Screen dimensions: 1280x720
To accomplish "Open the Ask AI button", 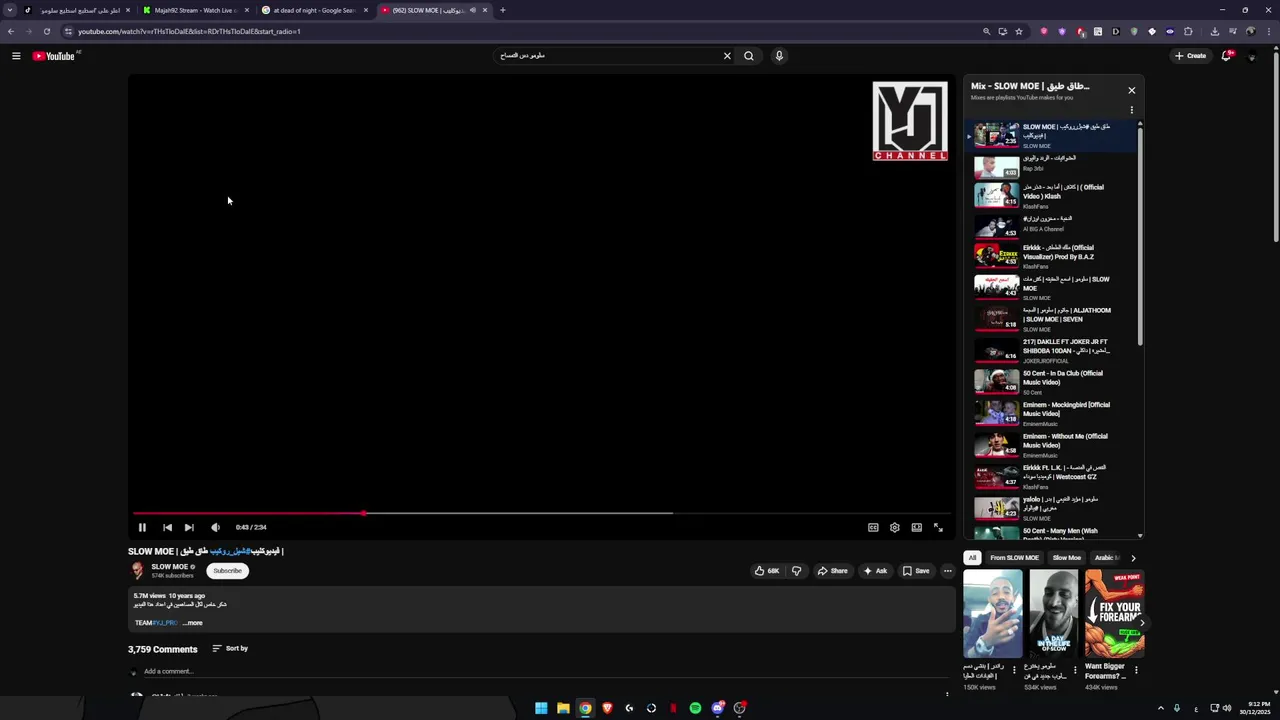I will [x=875, y=571].
